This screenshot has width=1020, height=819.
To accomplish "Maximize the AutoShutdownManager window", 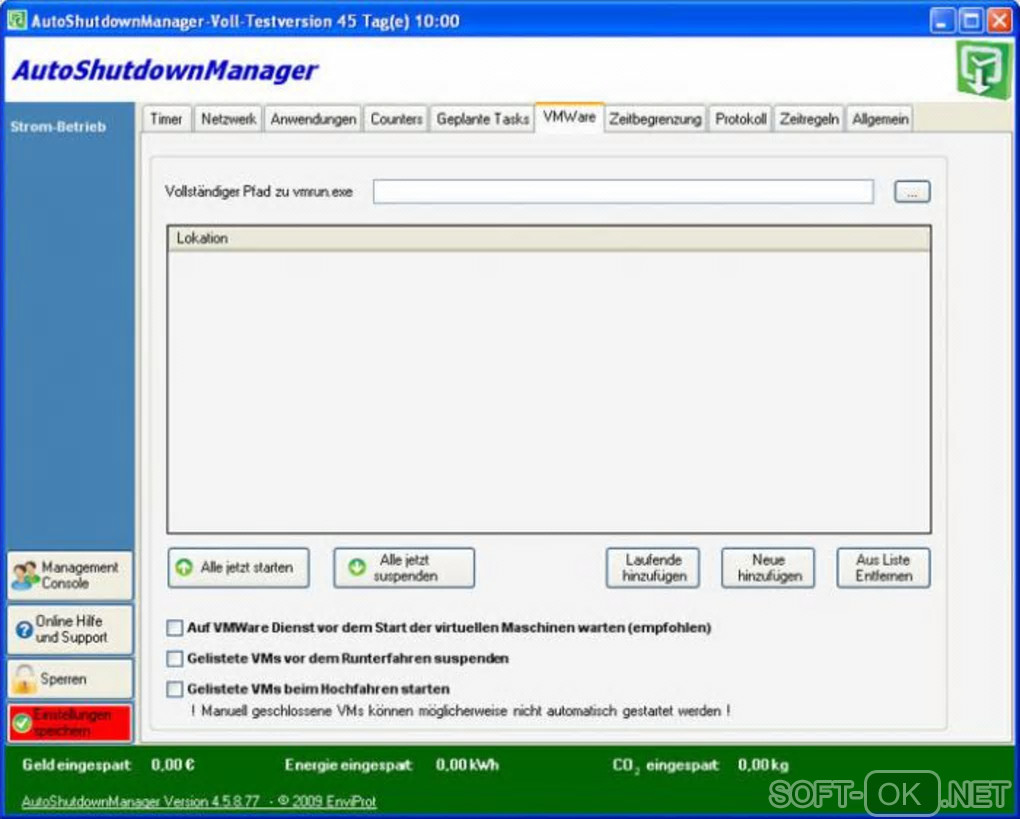I will coord(971,21).
